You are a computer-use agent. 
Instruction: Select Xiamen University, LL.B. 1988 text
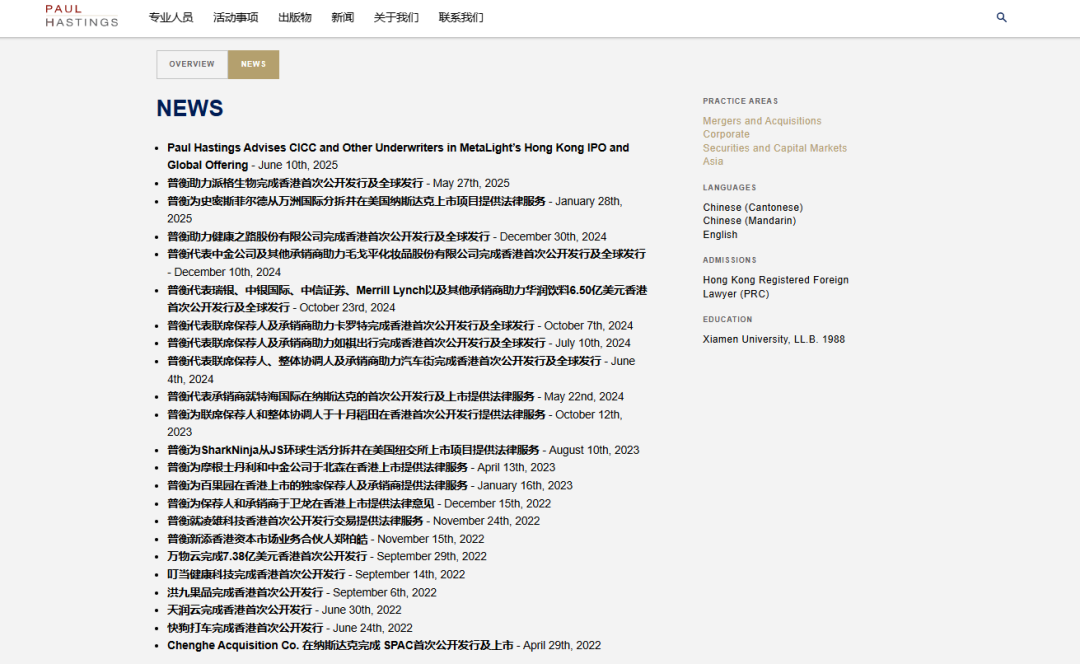click(x=773, y=340)
